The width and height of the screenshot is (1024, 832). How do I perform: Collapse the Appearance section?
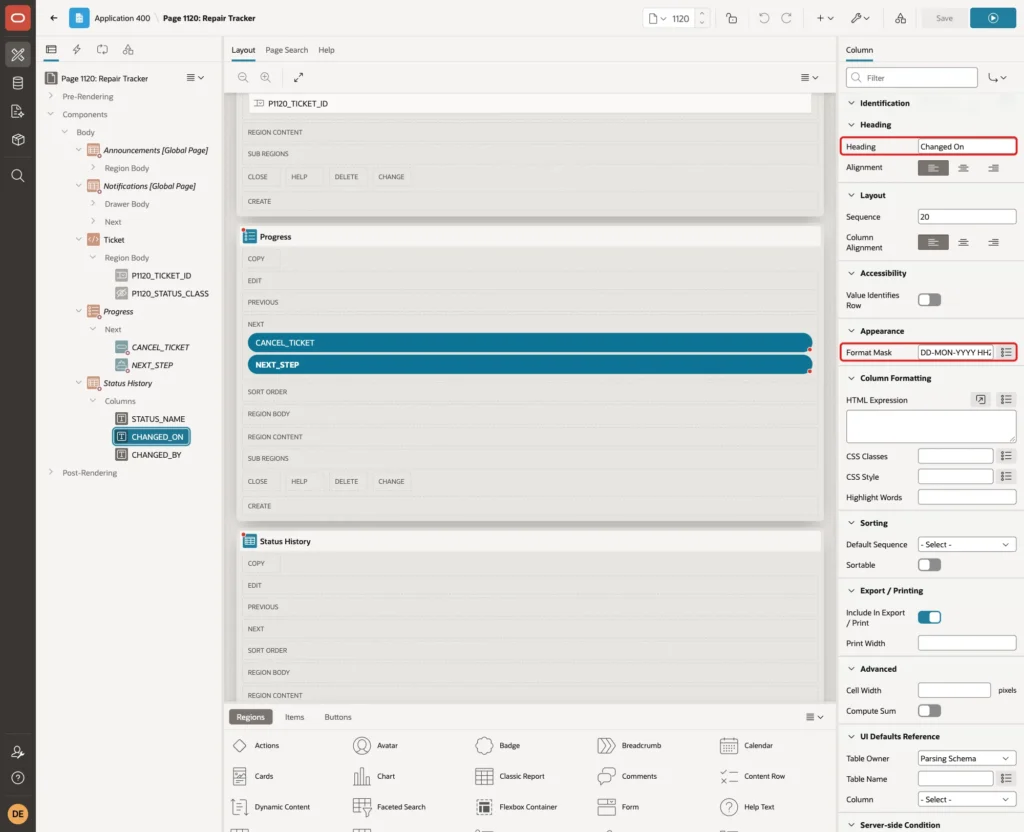851,331
